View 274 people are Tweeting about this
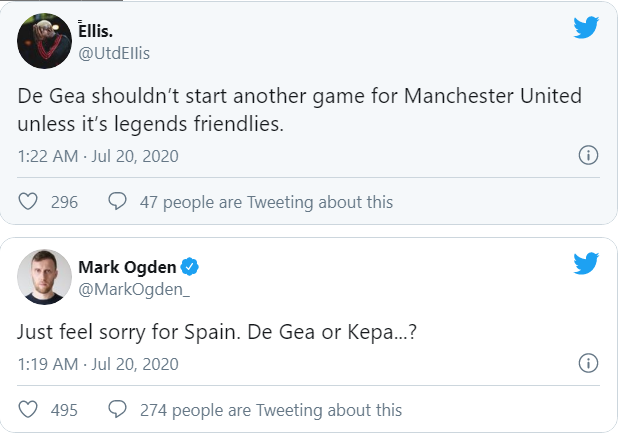 tap(270, 410)
